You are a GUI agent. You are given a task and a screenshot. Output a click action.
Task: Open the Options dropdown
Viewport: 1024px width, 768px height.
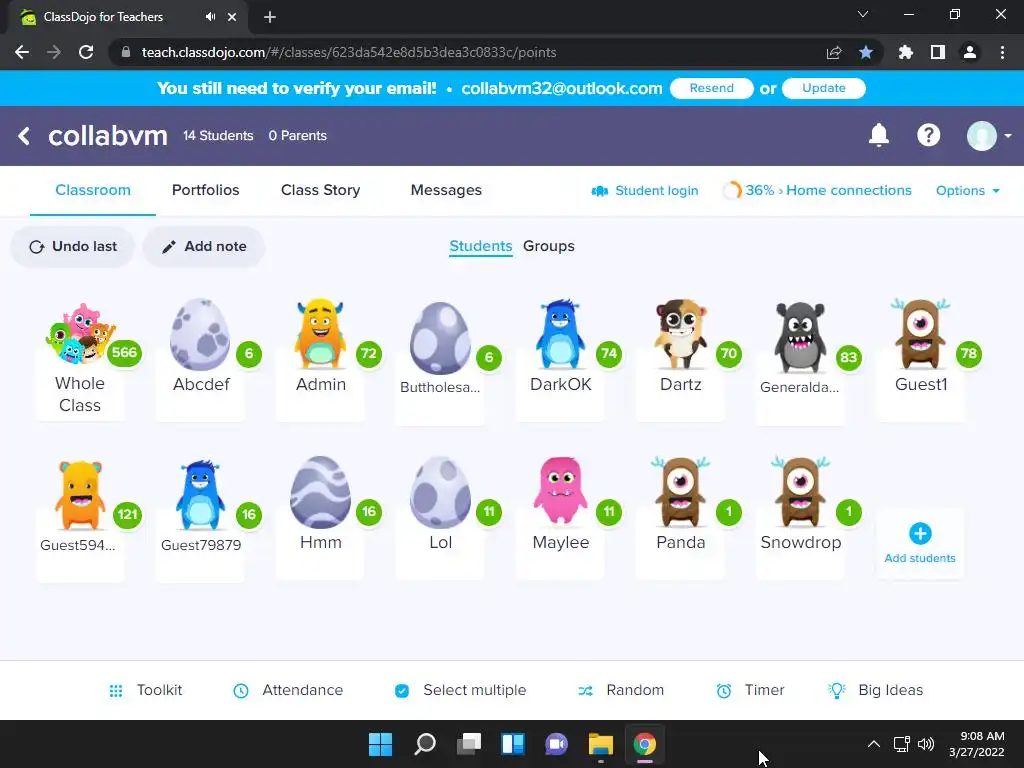[967, 191]
